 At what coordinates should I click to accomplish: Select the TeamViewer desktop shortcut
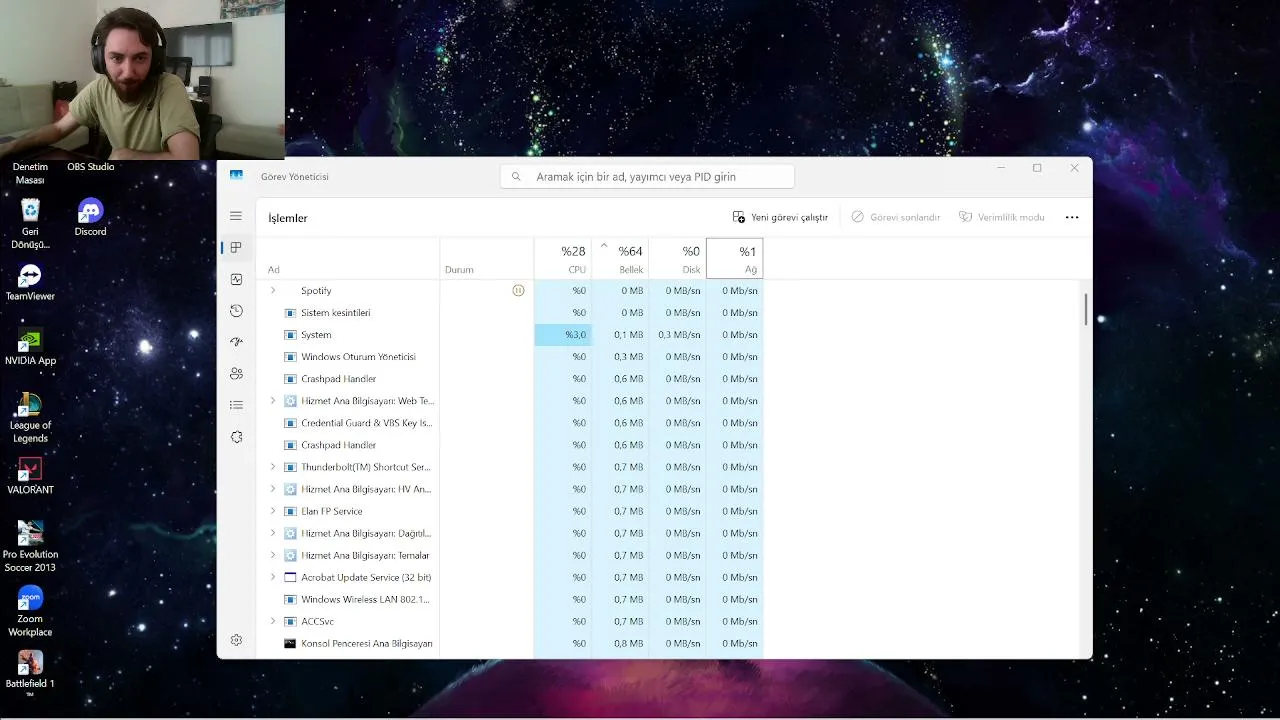(x=30, y=282)
